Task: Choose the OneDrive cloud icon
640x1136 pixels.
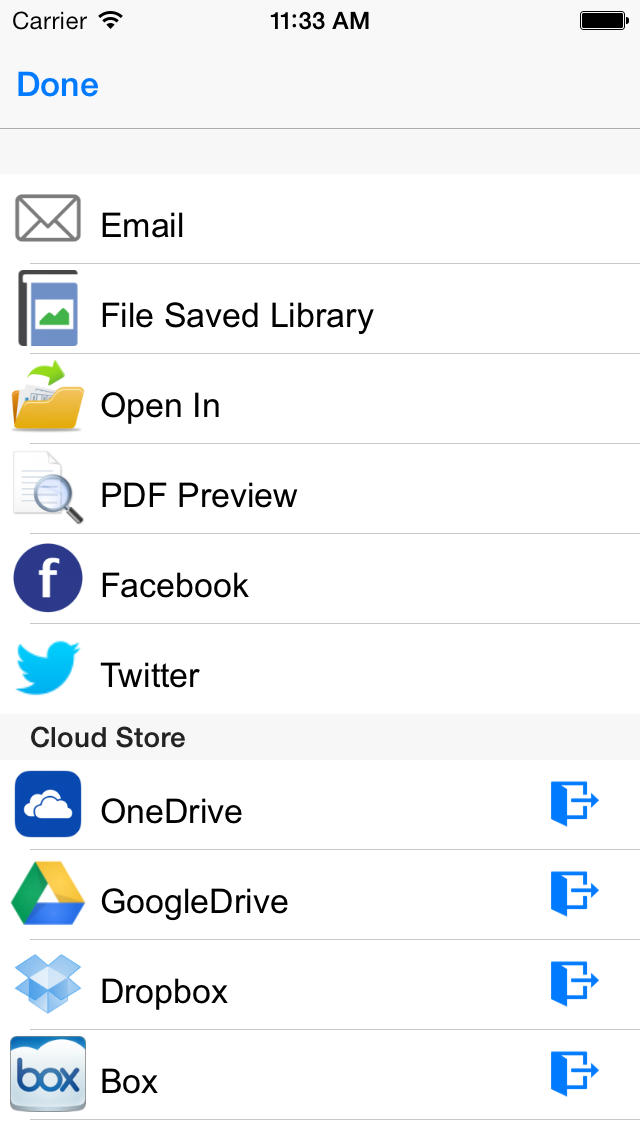Action: (x=48, y=803)
